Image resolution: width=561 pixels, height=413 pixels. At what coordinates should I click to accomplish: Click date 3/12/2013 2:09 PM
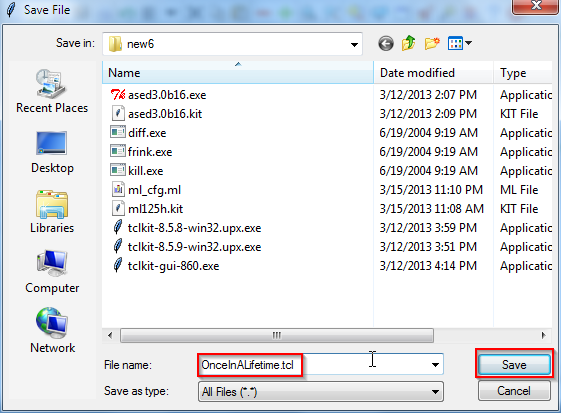tap(428, 114)
